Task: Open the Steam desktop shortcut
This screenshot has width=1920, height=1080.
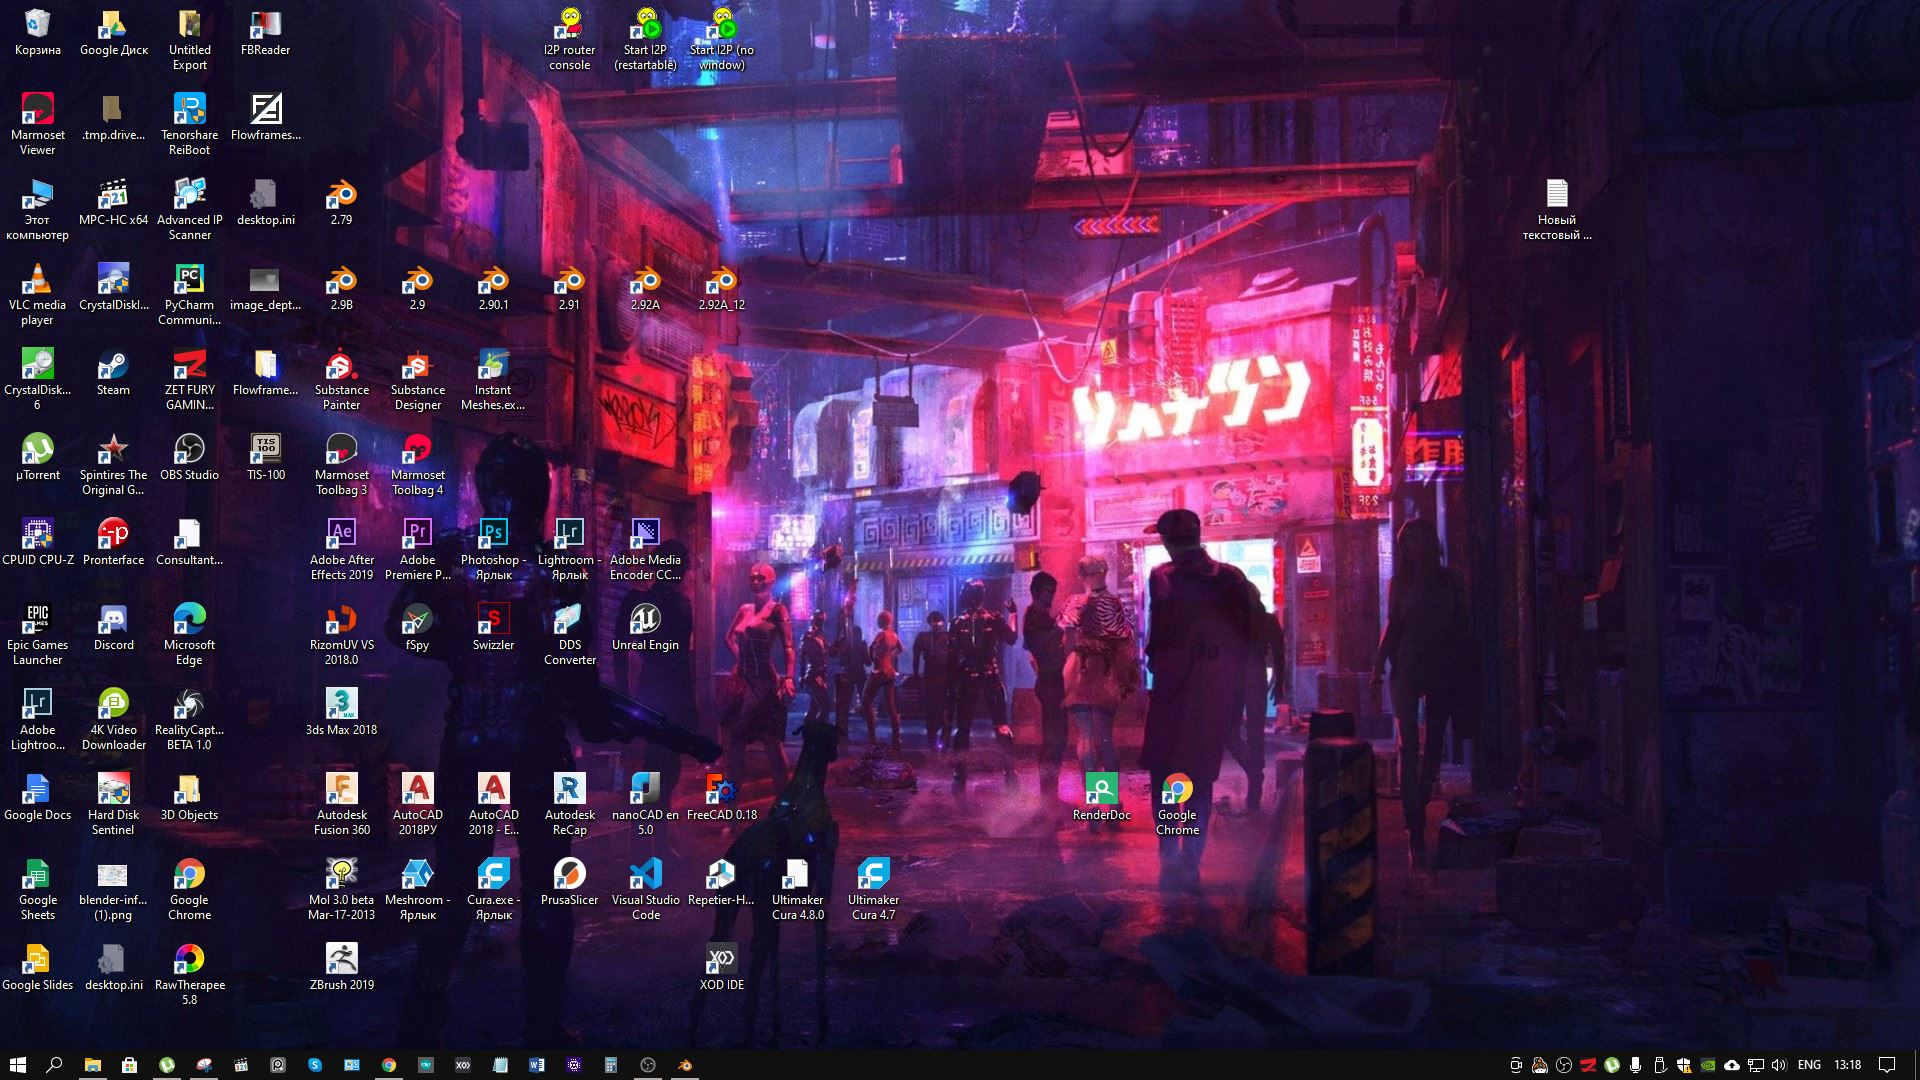Action: point(113,372)
